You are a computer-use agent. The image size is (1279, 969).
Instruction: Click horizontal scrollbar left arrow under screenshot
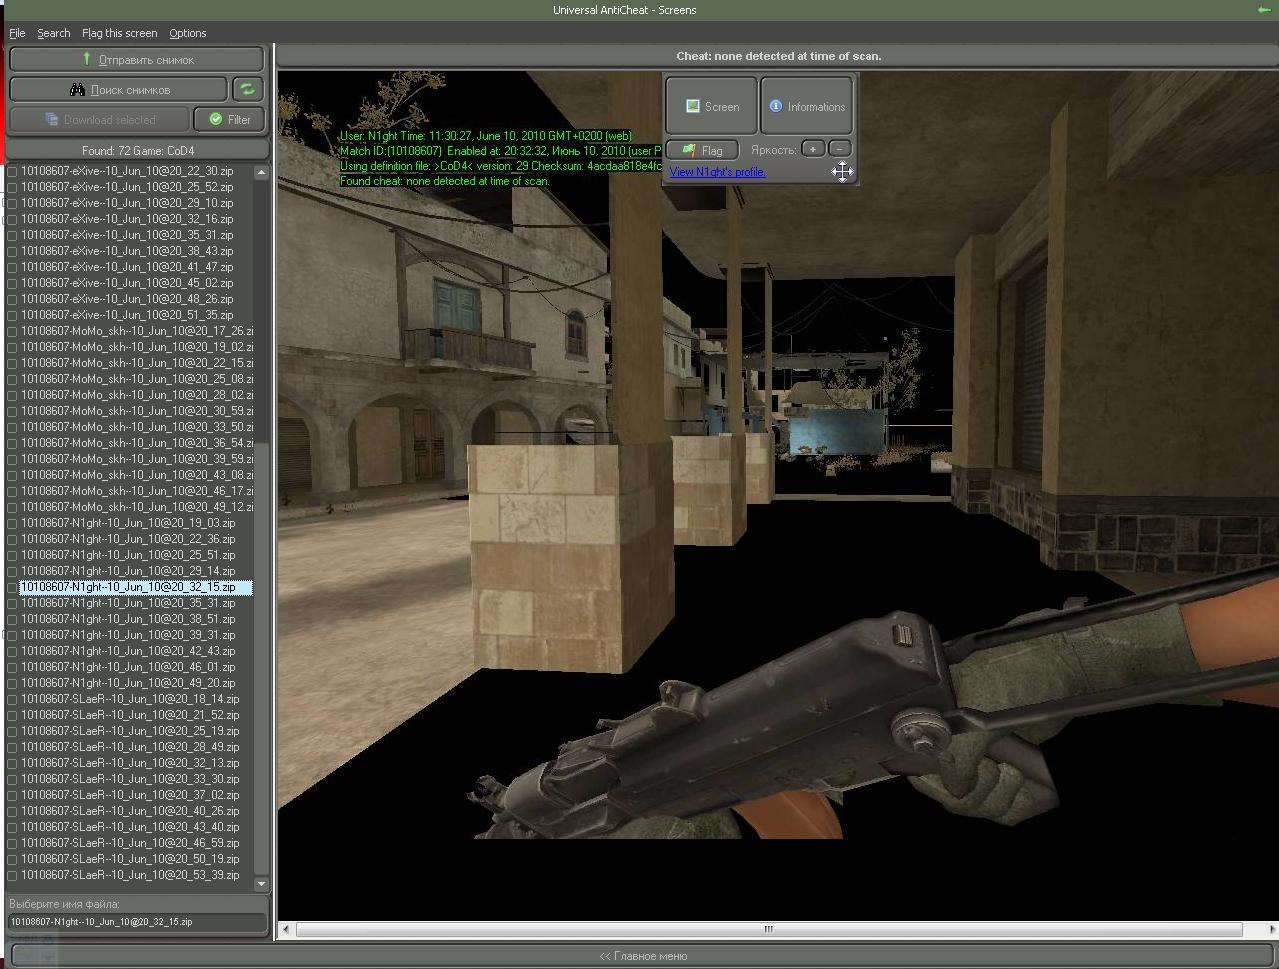pyautogui.click(x=286, y=929)
